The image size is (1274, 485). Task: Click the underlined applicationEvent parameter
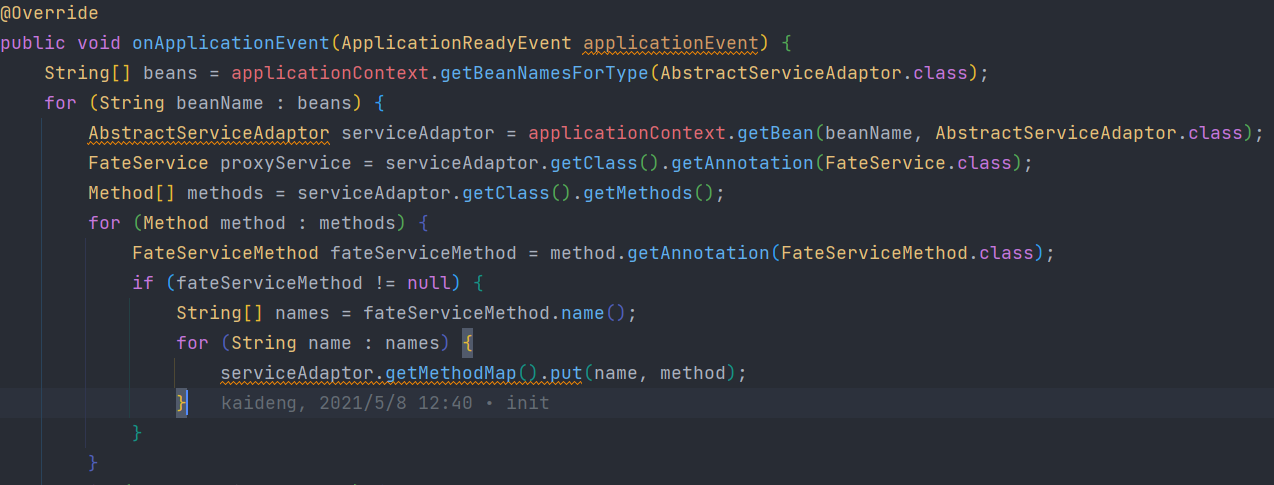point(671,43)
